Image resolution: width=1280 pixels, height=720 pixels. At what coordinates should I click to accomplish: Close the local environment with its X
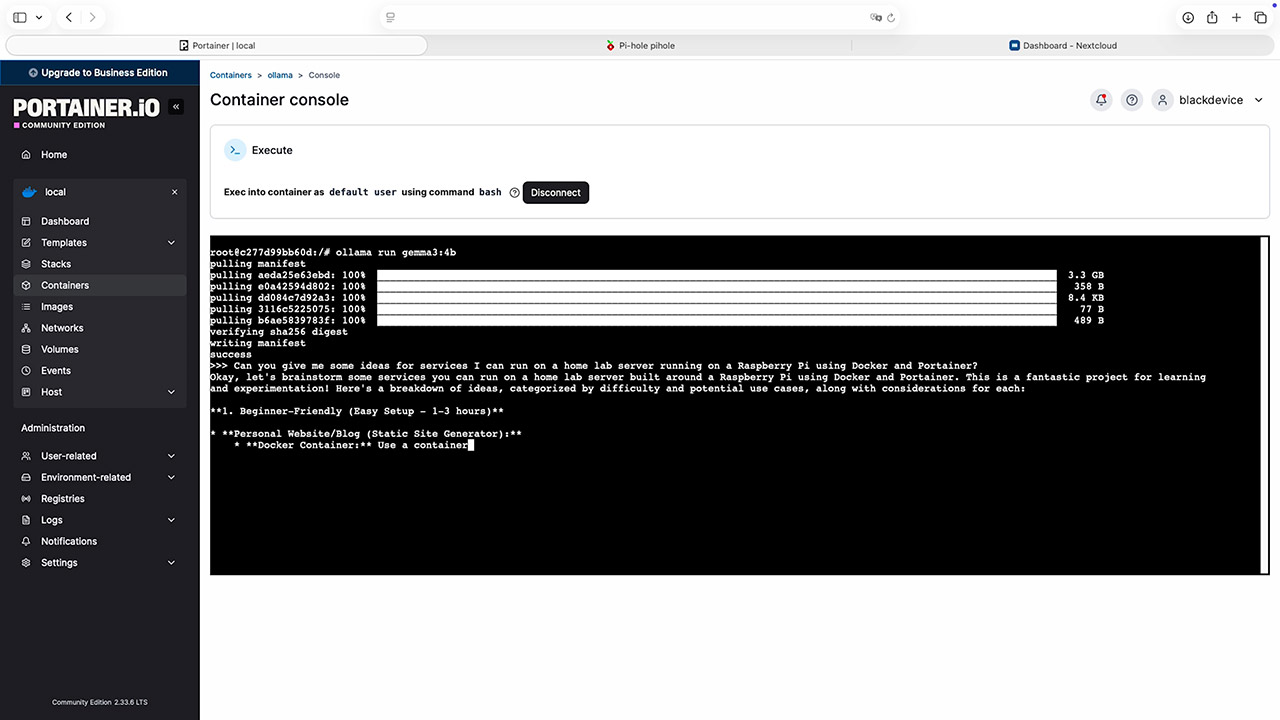(x=174, y=191)
